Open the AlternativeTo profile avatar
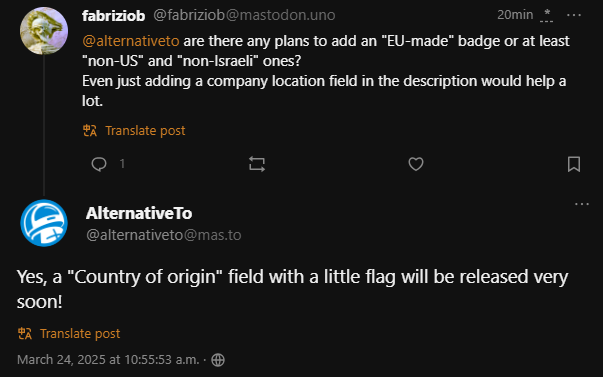This screenshot has width=603, height=377. click(x=44, y=223)
